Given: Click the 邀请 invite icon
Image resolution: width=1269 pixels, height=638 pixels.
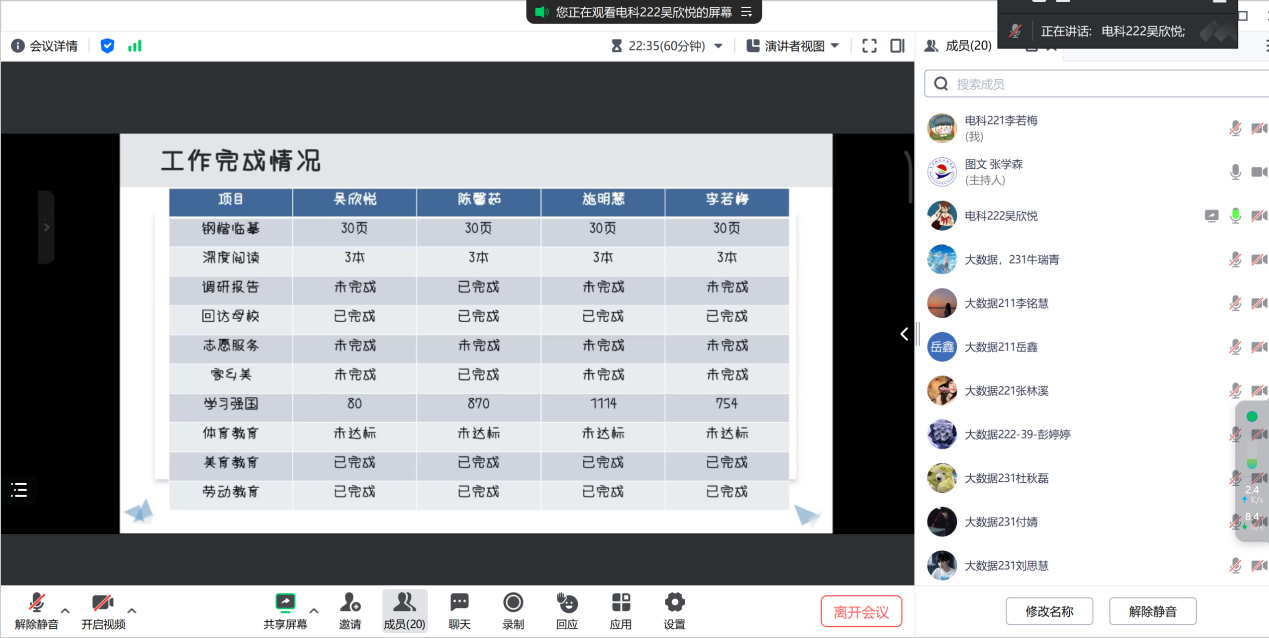Looking at the screenshot, I should (x=350, y=603).
